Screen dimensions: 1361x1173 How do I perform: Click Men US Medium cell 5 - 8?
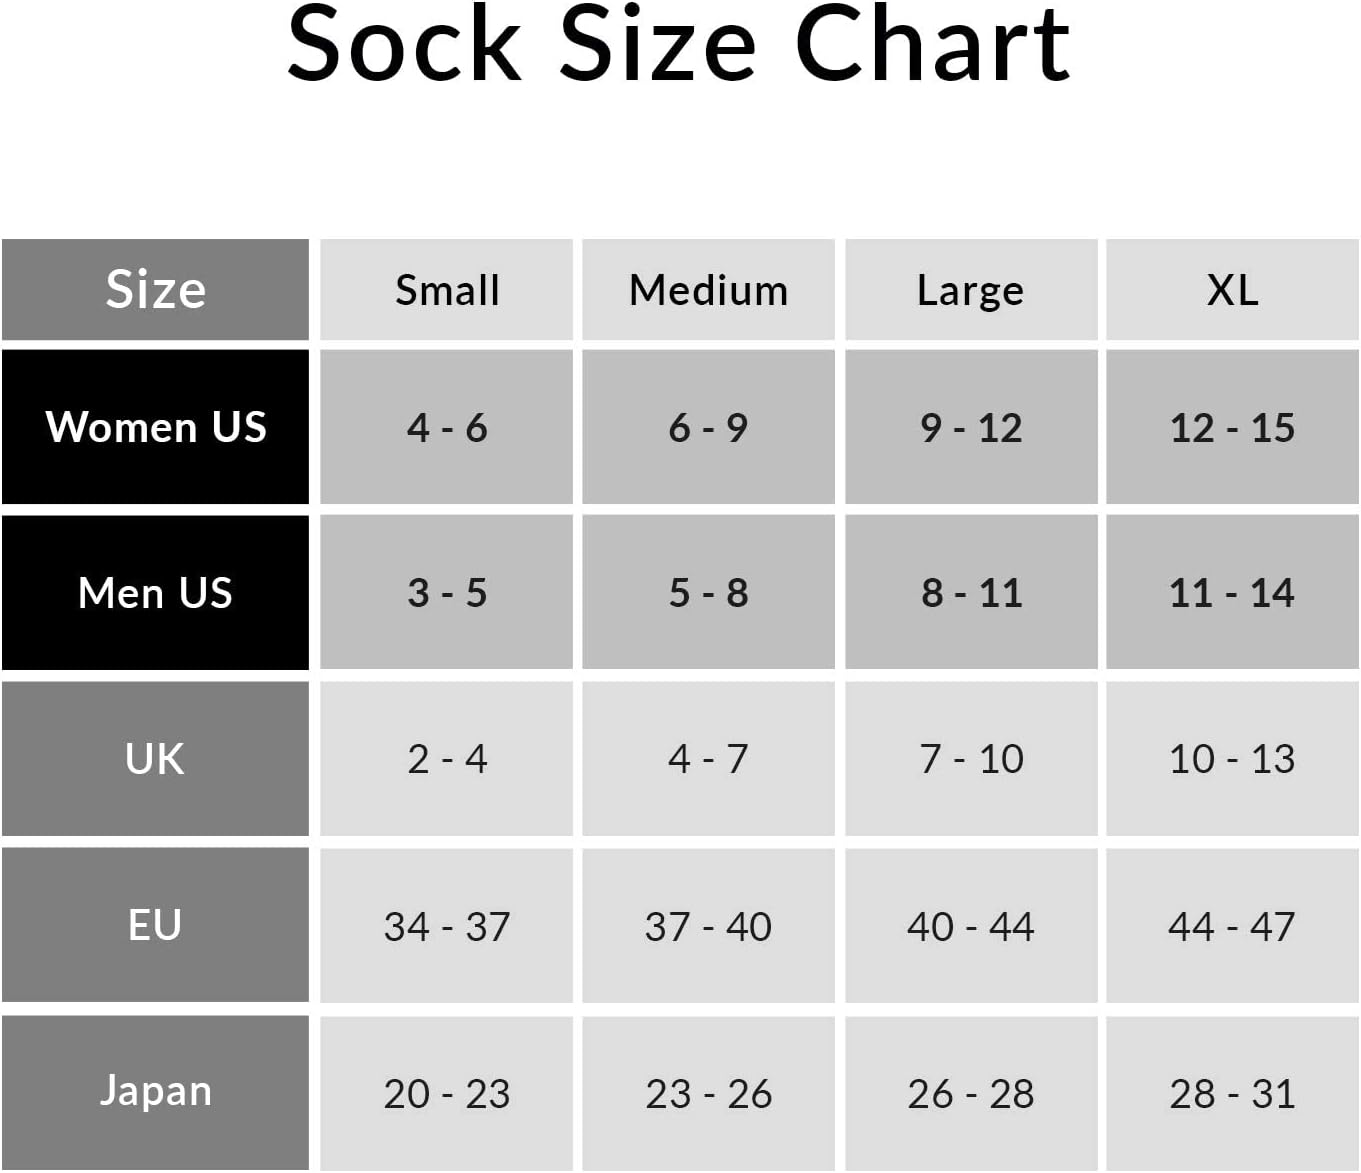(x=708, y=593)
